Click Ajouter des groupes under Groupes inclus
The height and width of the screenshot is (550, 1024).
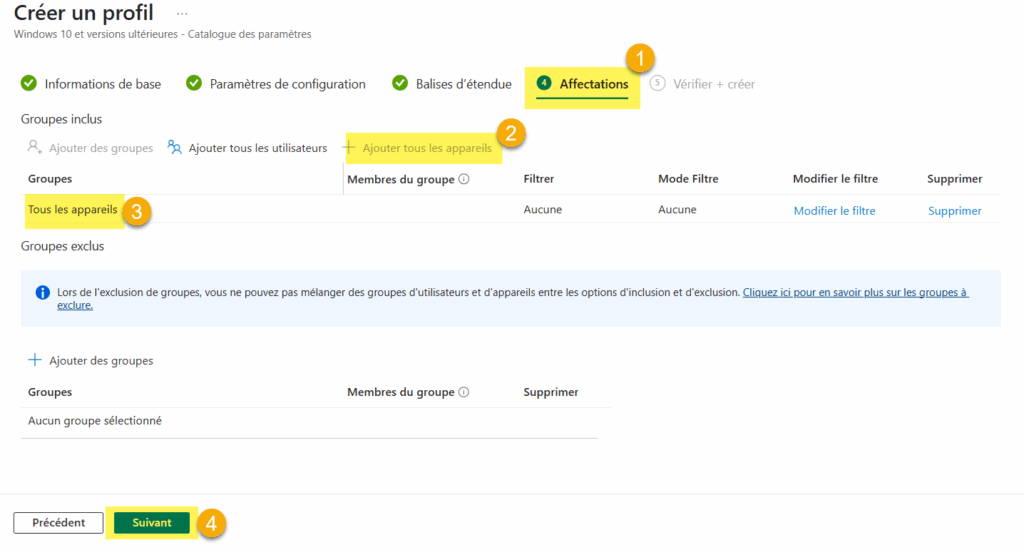tap(101, 148)
